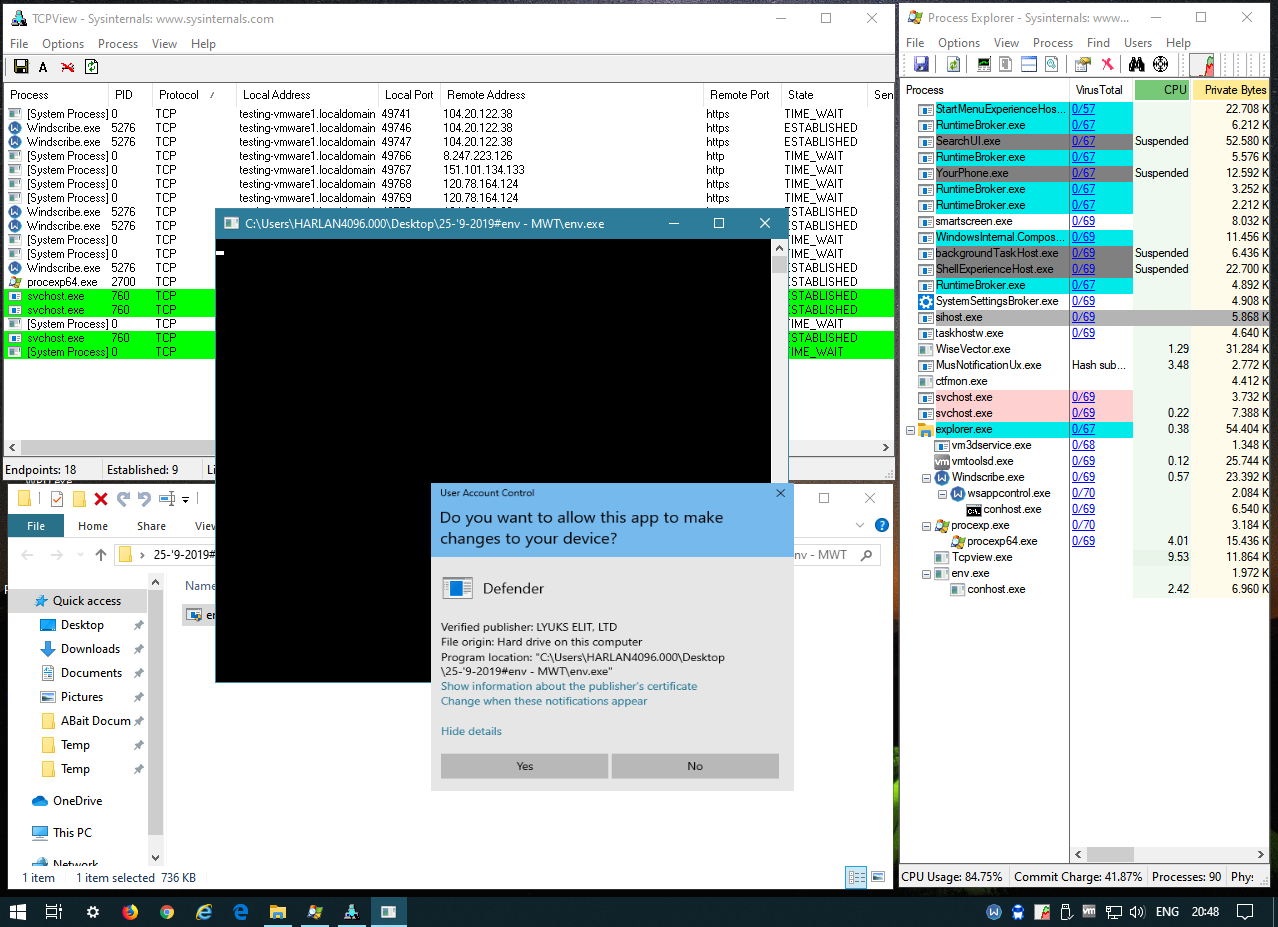
Task: Click the Save icon in TCPView toolbar
Action: point(20,67)
